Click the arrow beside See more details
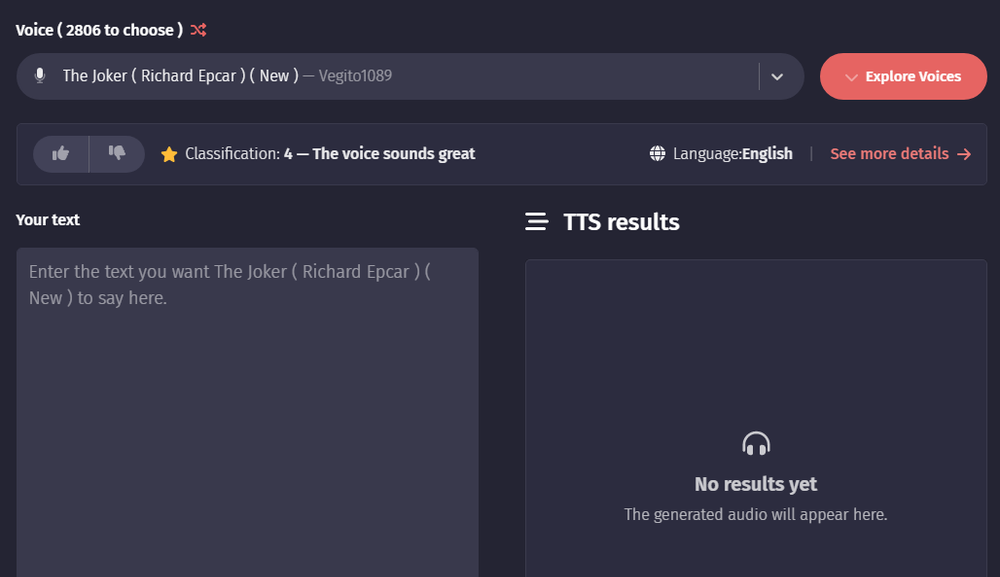Viewport: 1000px width, 577px height. 964,154
